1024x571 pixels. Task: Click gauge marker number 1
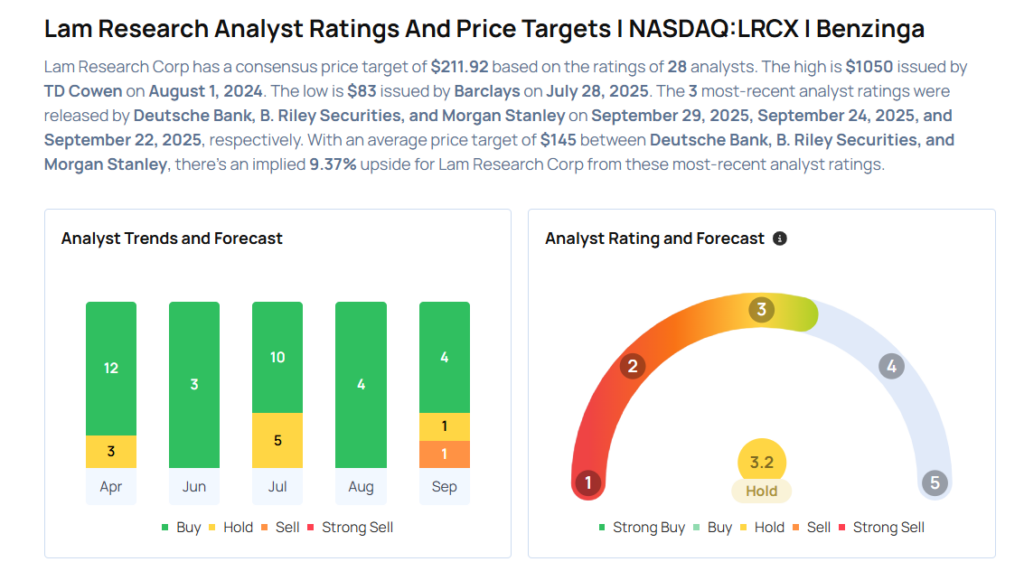(x=588, y=484)
